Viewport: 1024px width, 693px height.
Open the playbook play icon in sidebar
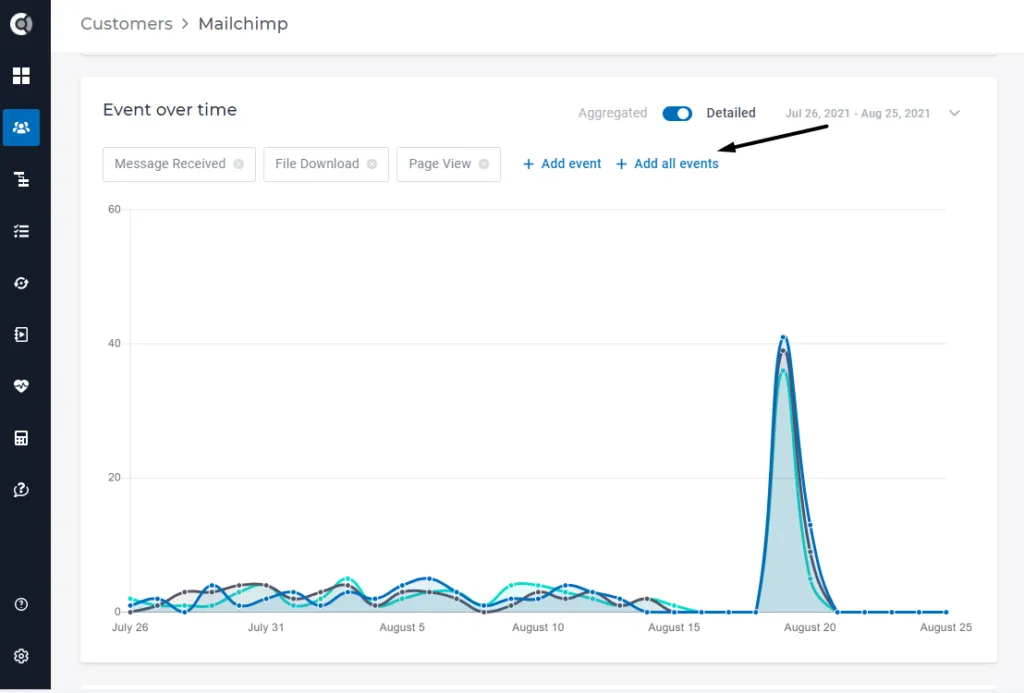[21, 334]
